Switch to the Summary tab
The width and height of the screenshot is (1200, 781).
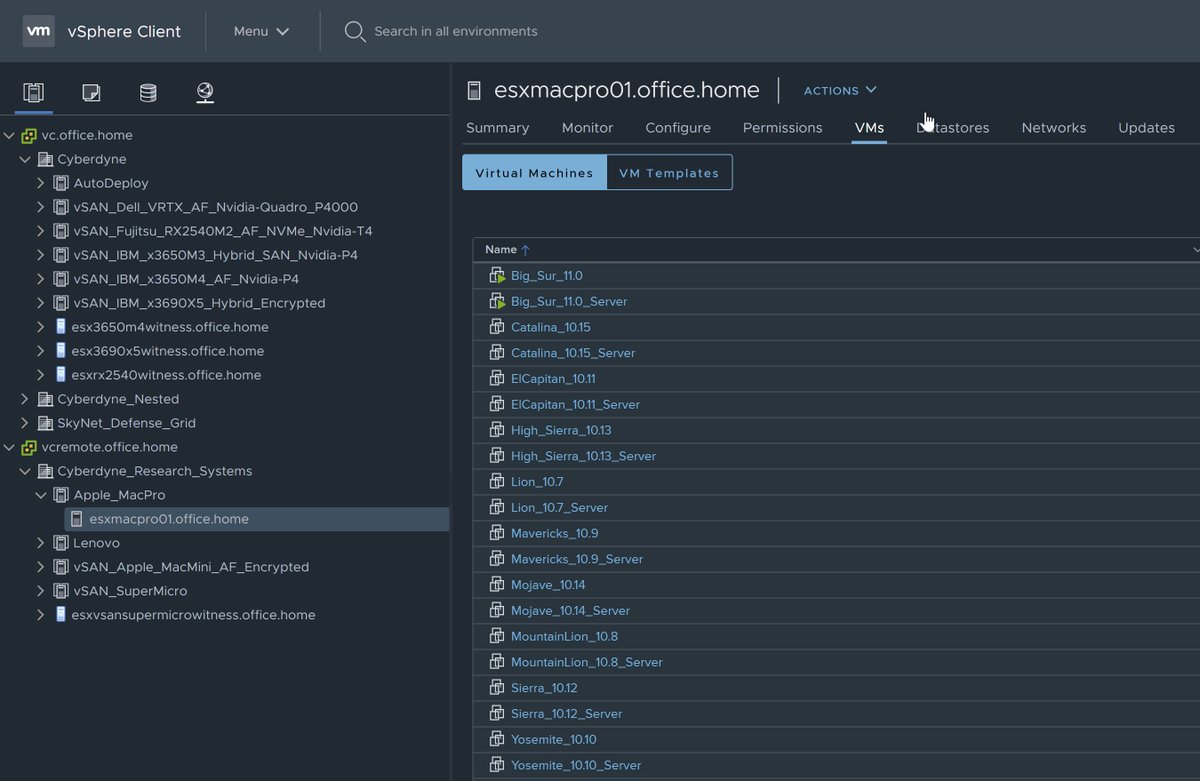[x=497, y=128]
